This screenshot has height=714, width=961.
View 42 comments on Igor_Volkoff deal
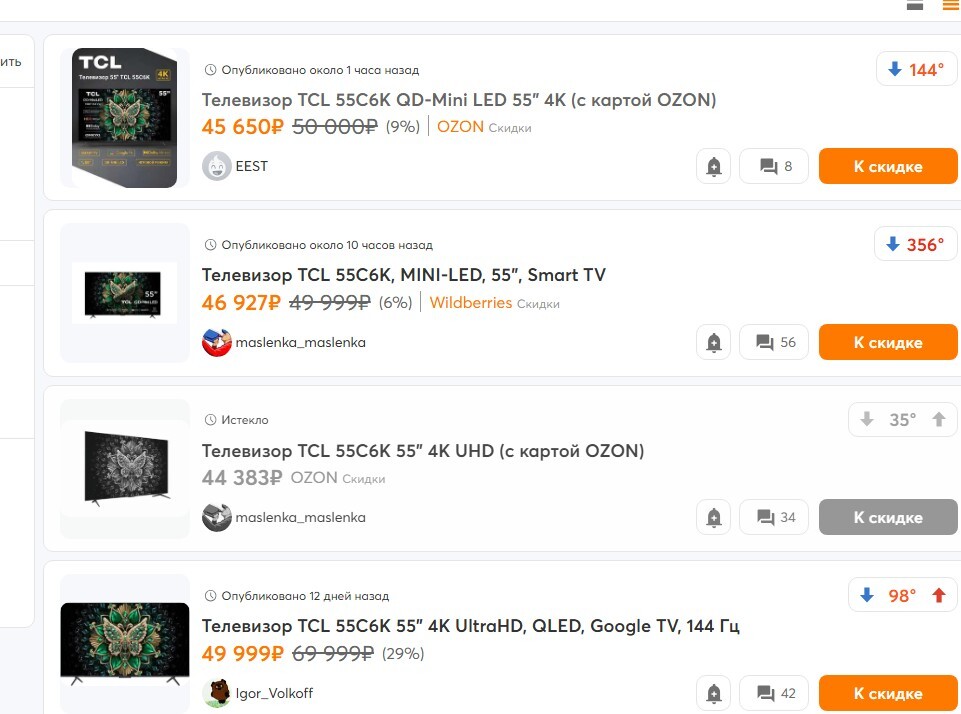pos(775,693)
